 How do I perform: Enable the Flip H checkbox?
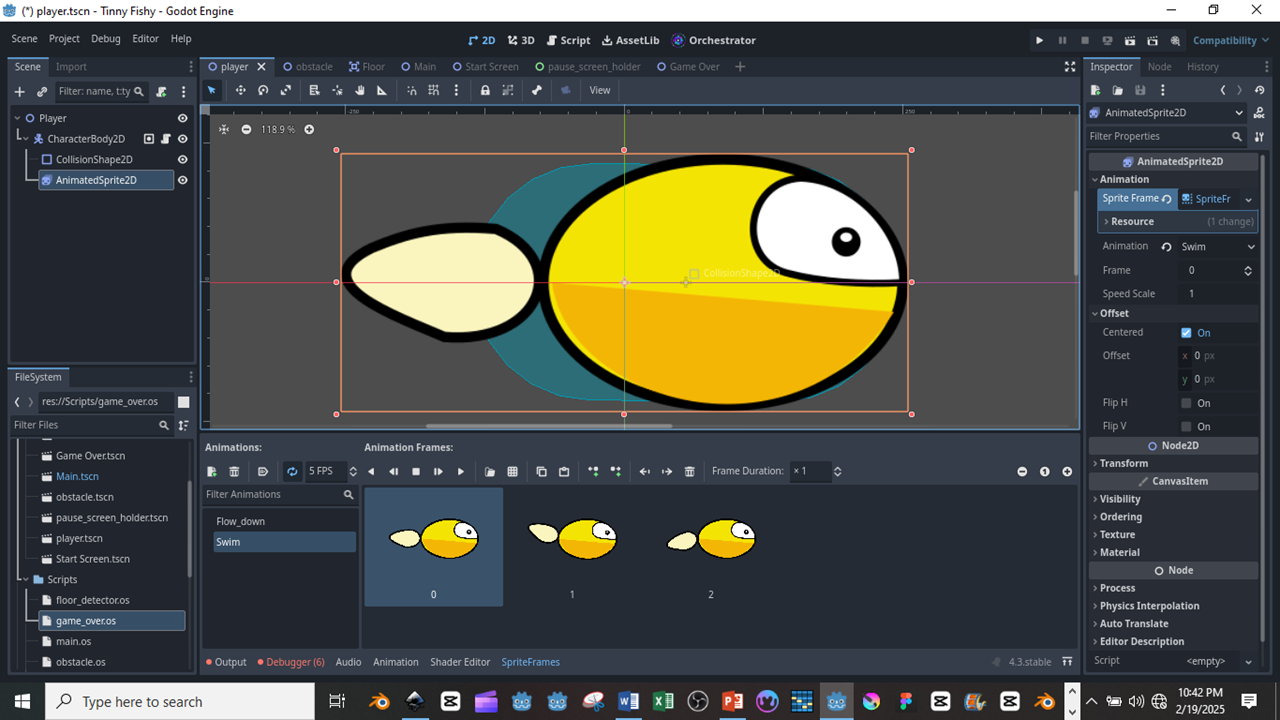(x=1186, y=403)
